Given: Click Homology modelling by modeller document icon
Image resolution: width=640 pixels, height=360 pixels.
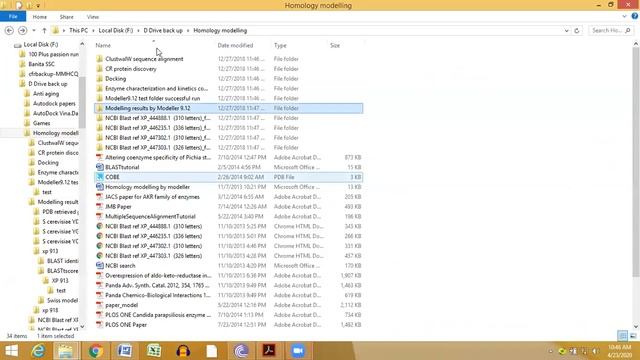Looking at the screenshot, I should [100, 187].
